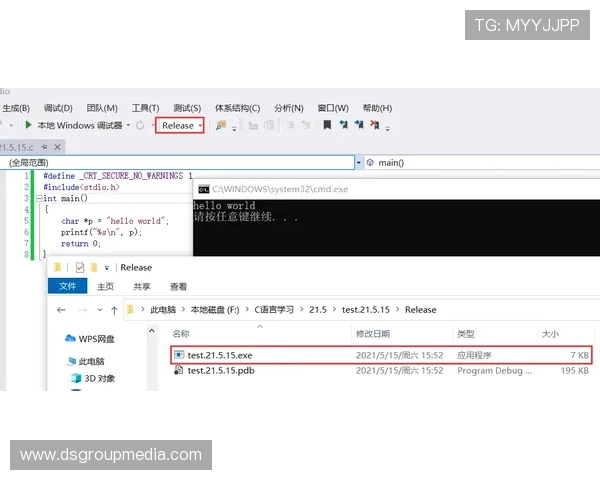Open the 生成(B) menu
Viewport: 600px width, 480px height.
[16, 108]
